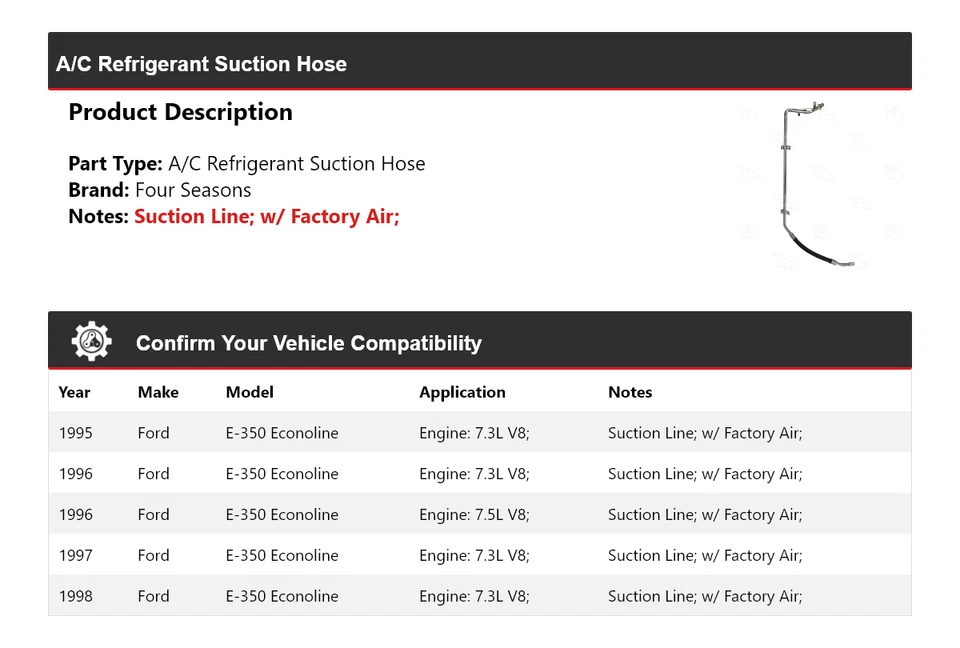960x648 pixels.
Task: Select the Product Description heading
Action: pyautogui.click(x=180, y=112)
